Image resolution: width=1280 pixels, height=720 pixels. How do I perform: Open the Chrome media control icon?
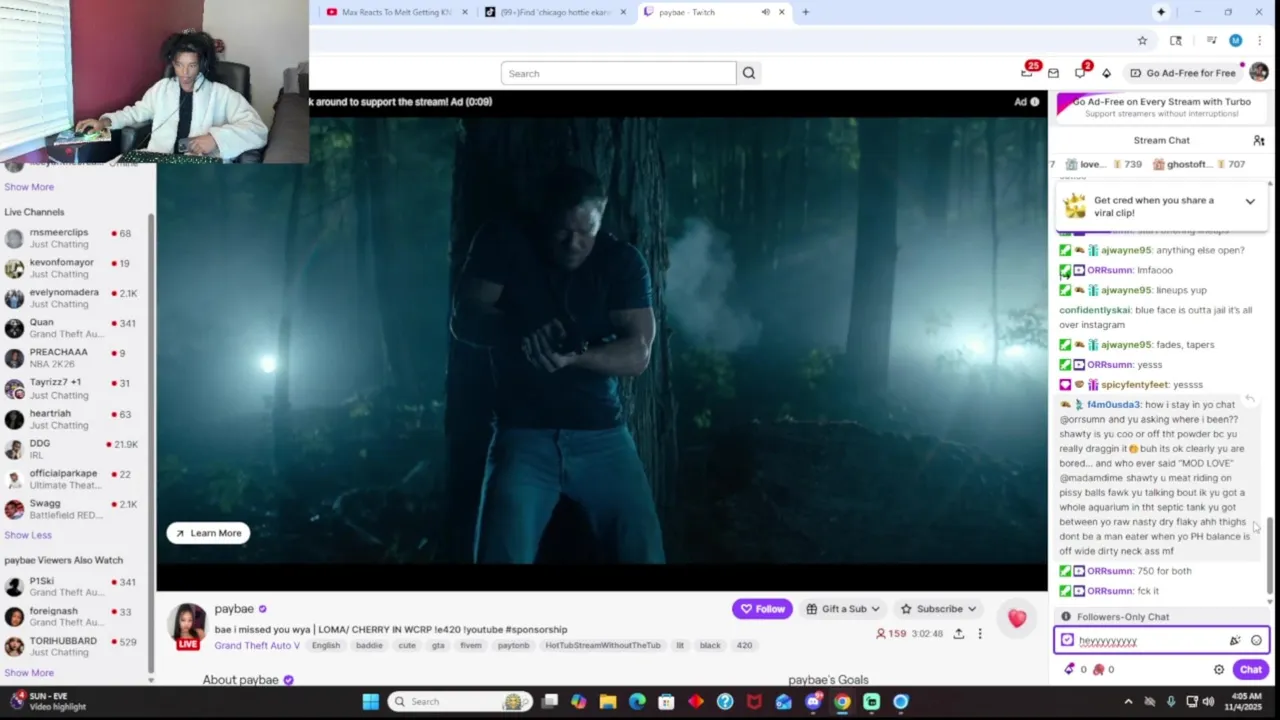pyautogui.click(x=1211, y=41)
